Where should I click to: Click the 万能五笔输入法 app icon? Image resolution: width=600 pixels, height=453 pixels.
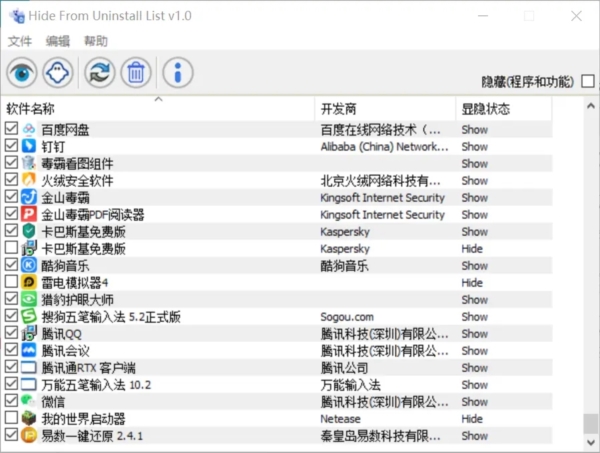click(29, 385)
